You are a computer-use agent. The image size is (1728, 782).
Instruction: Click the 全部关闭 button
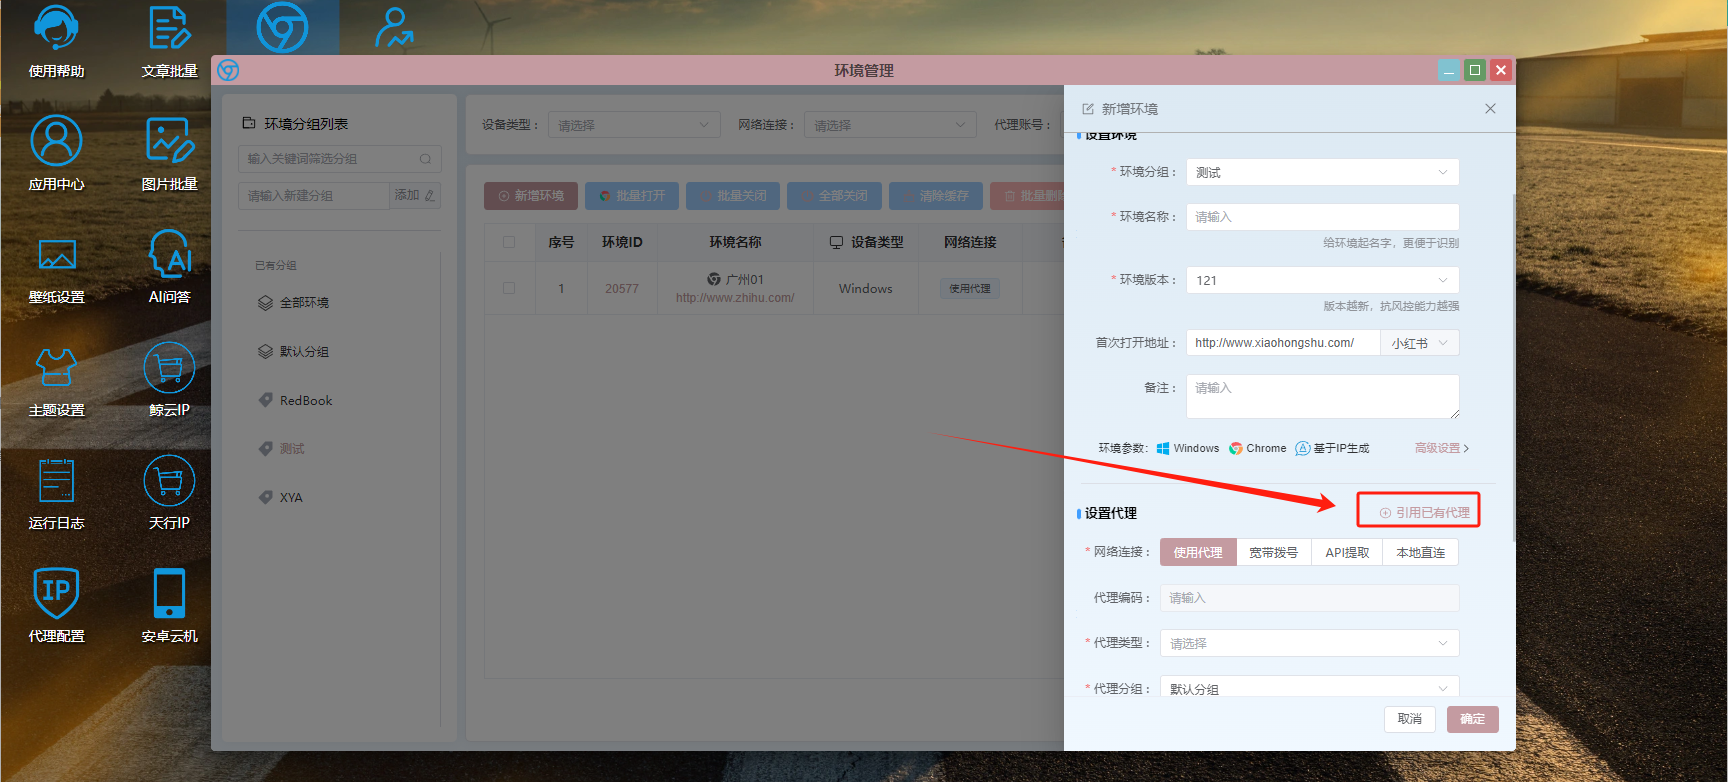(834, 196)
